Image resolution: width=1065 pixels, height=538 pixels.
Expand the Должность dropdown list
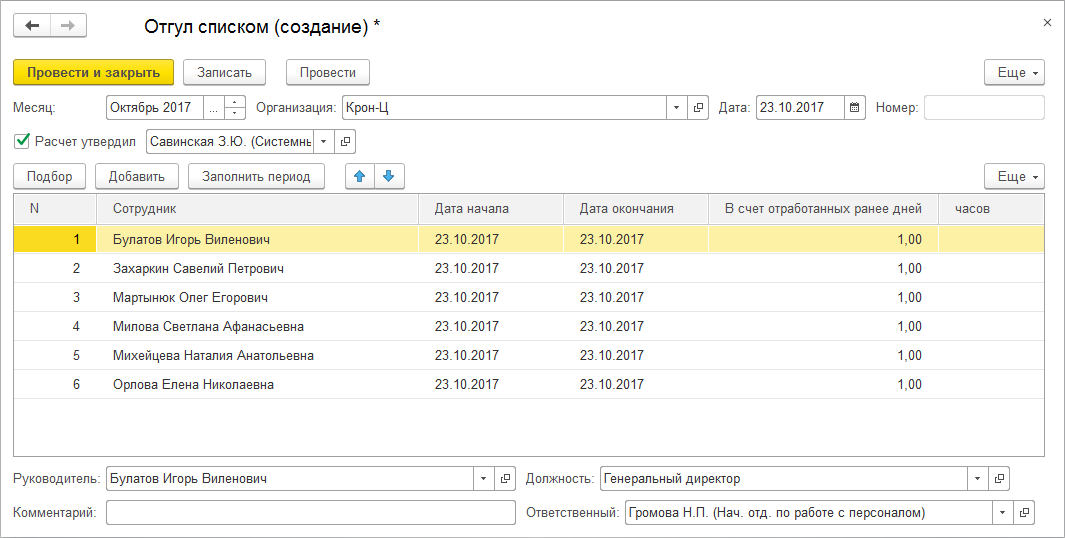(x=977, y=479)
